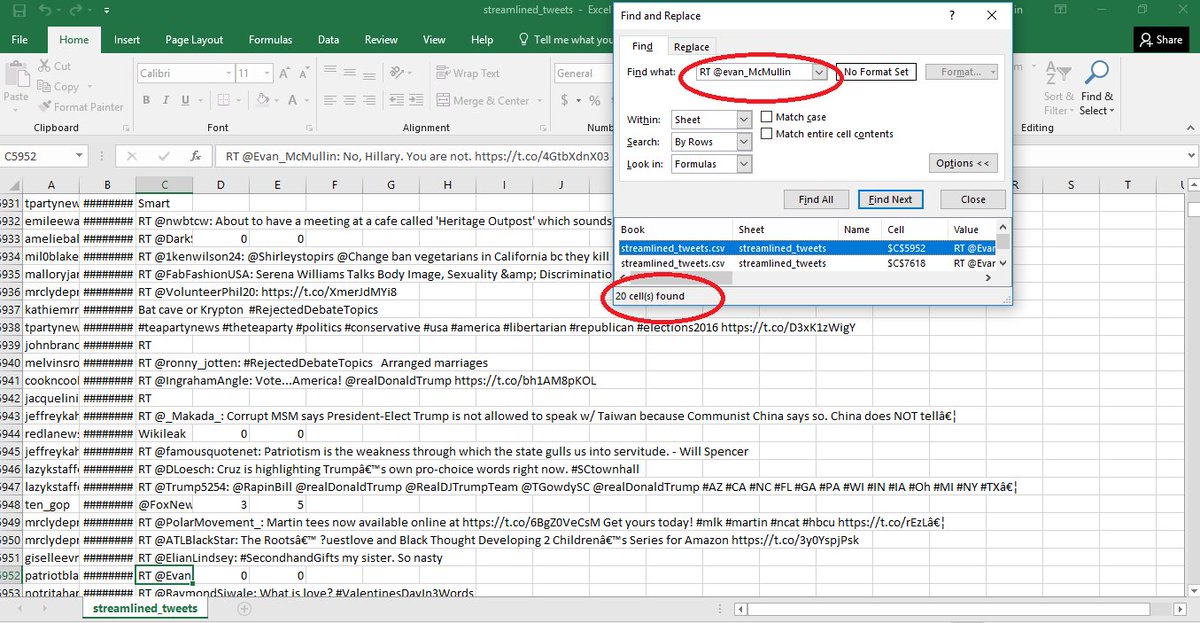
Task: Click the formula bar text
Action: pos(417,156)
